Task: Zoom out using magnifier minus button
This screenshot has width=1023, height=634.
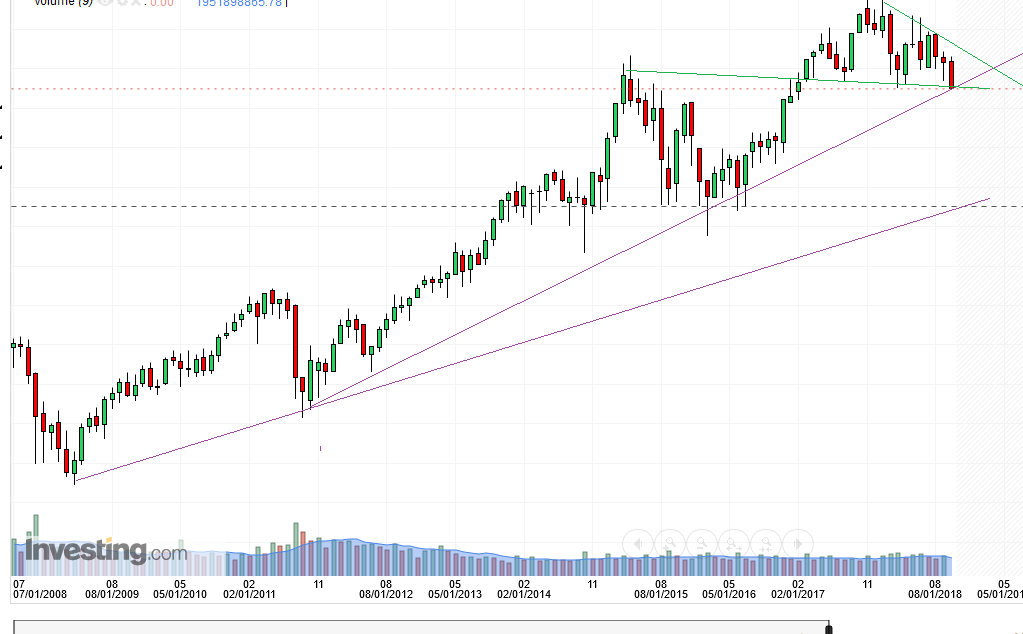Action: pyautogui.click(x=702, y=543)
